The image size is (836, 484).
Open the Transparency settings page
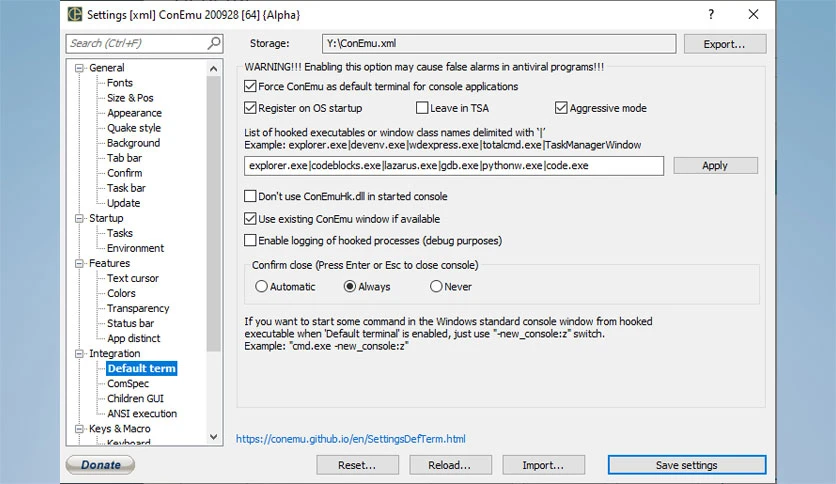138,308
